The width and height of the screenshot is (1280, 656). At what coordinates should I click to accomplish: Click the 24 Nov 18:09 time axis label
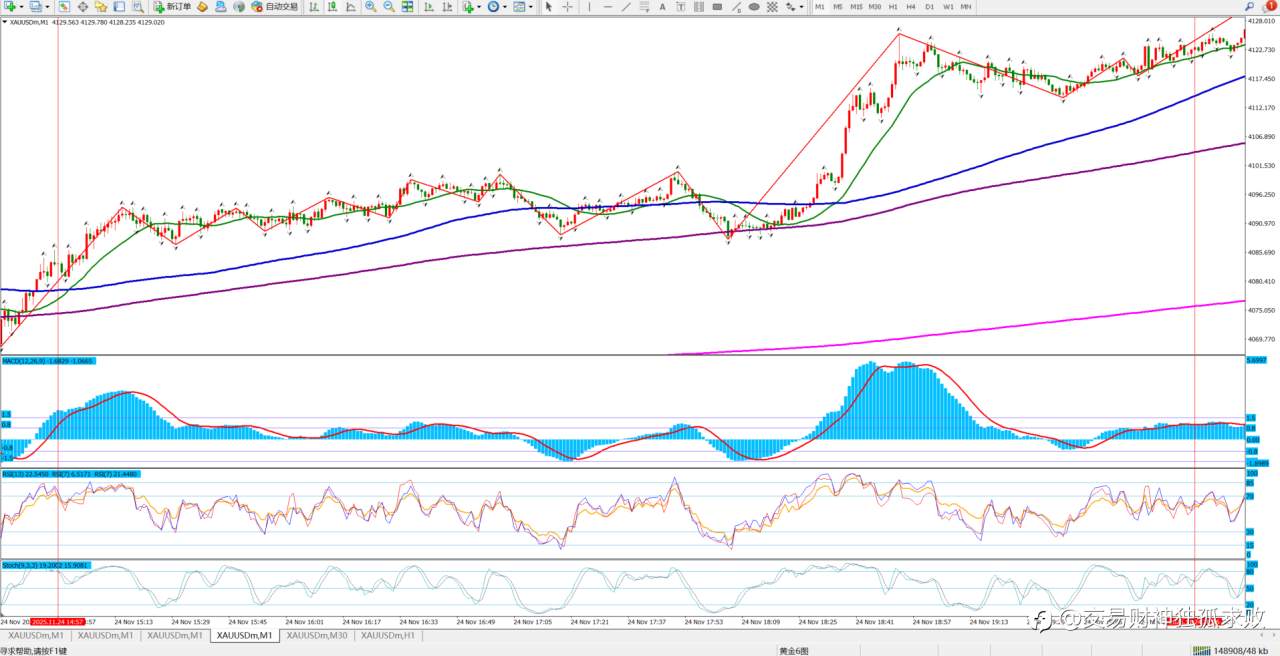[x=761, y=621]
